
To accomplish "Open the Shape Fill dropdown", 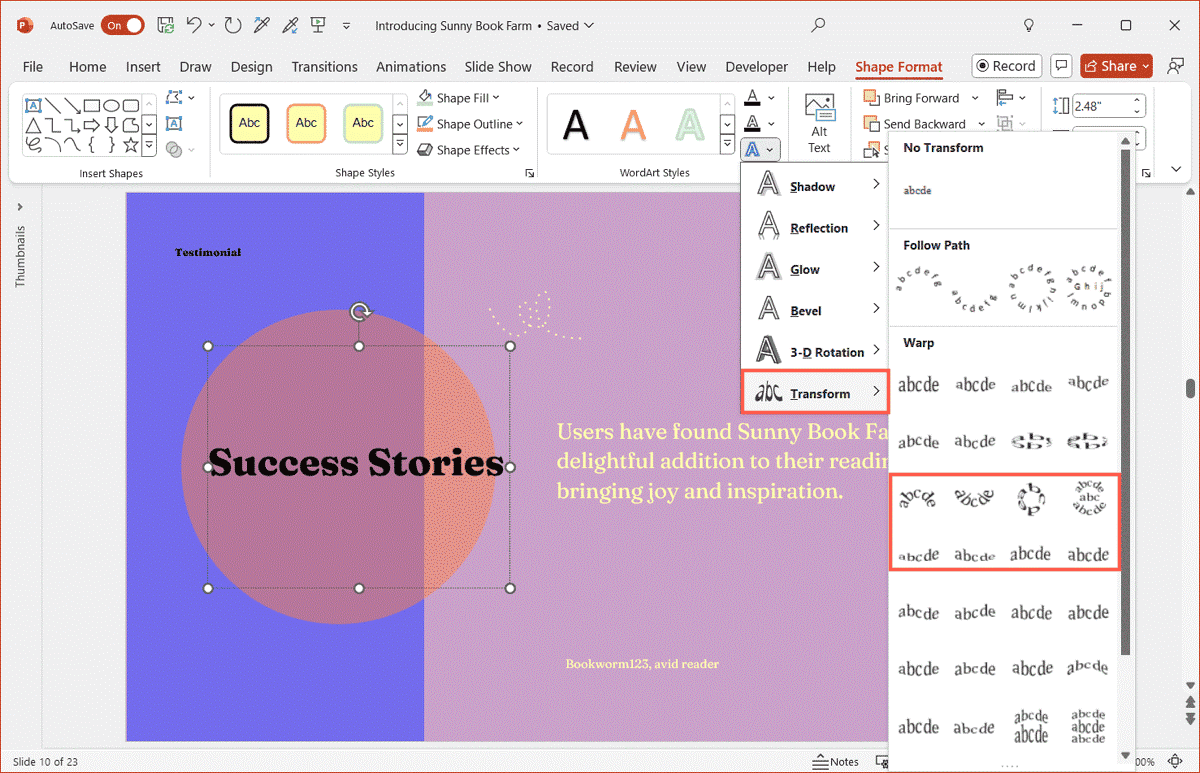I will coord(459,98).
